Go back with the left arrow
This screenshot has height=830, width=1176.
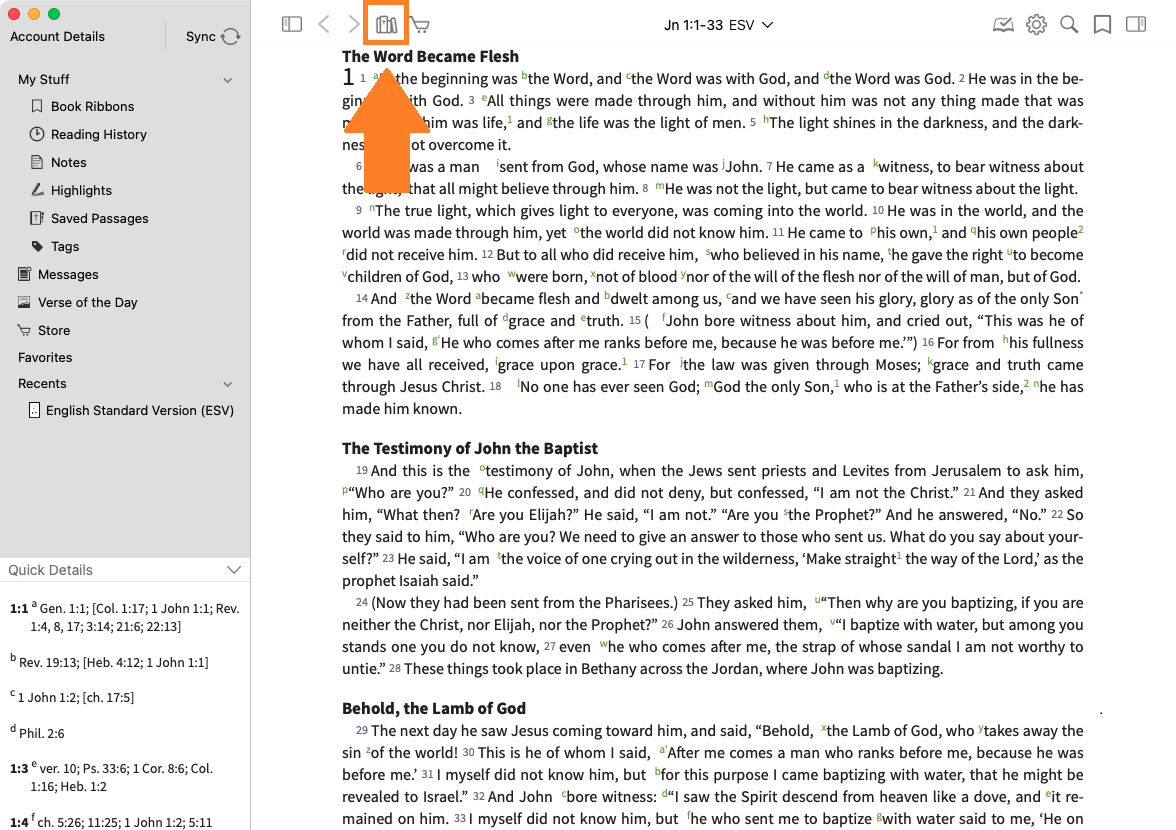(323, 24)
